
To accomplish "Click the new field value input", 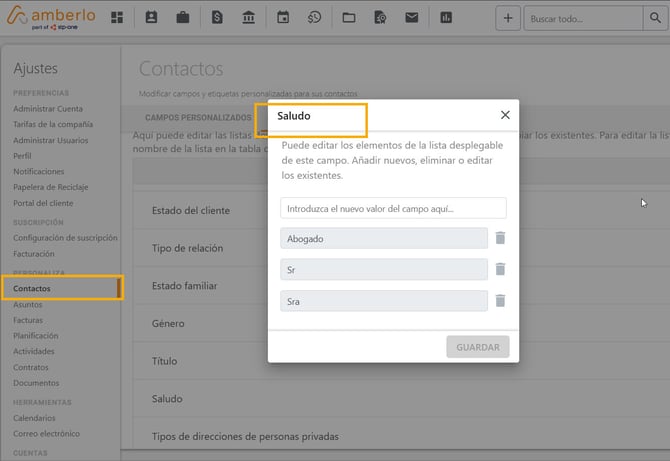I will [x=394, y=208].
